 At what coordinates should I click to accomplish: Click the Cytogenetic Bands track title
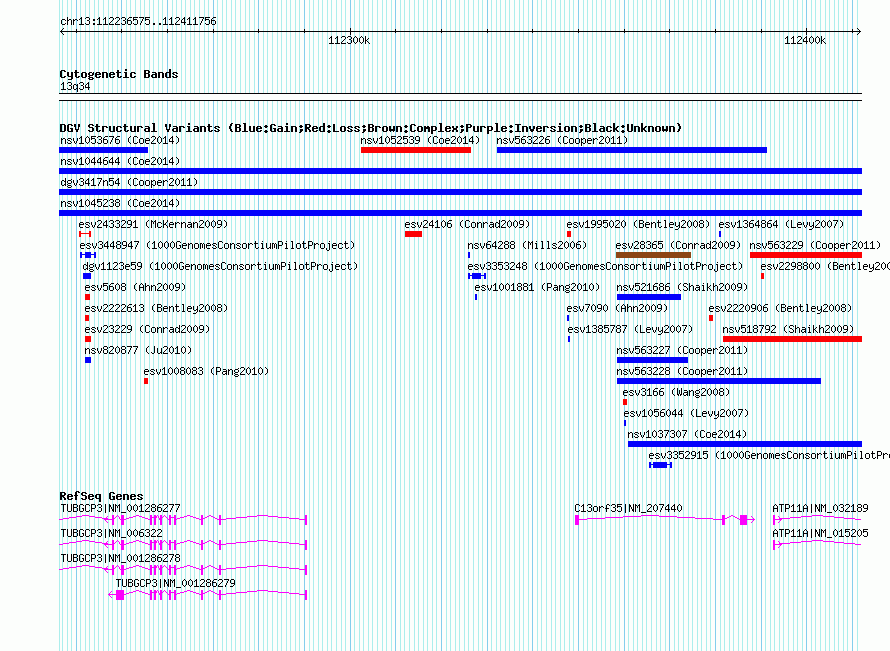point(119,74)
